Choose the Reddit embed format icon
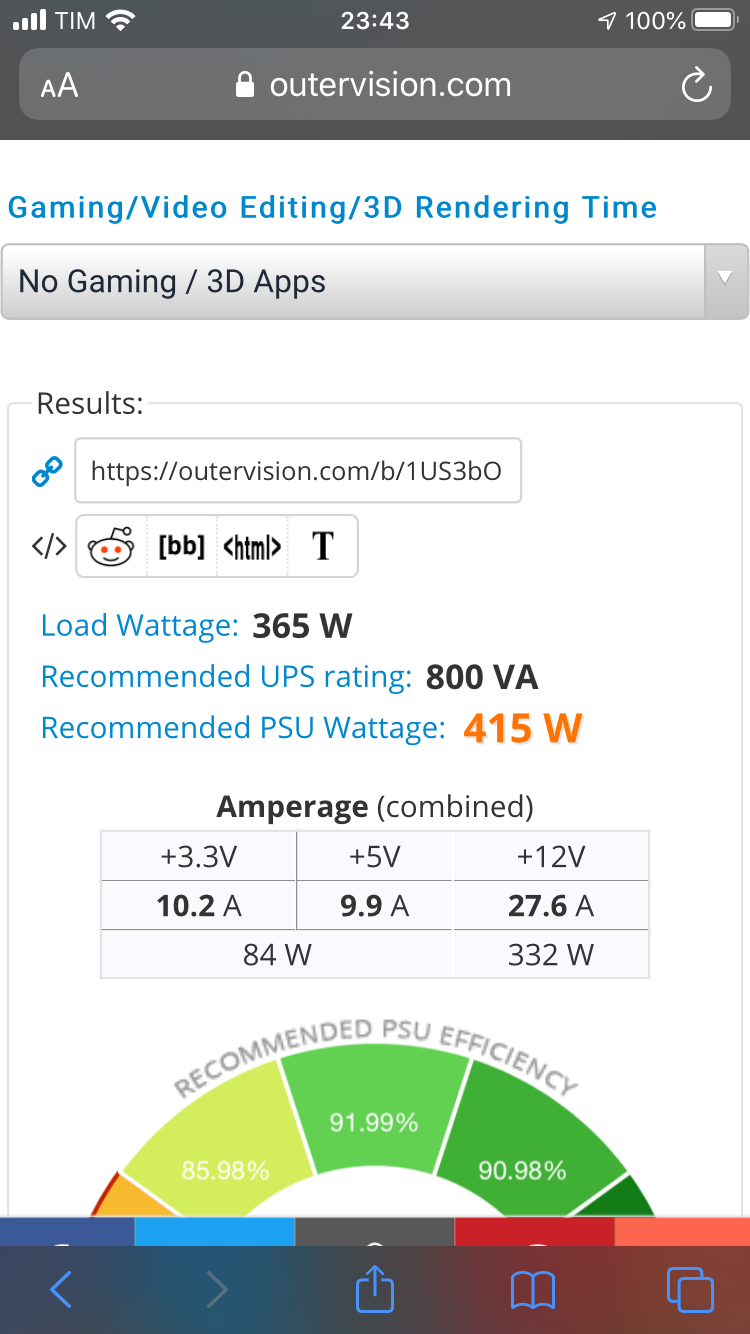Viewport: 750px width, 1334px height. tap(112, 547)
